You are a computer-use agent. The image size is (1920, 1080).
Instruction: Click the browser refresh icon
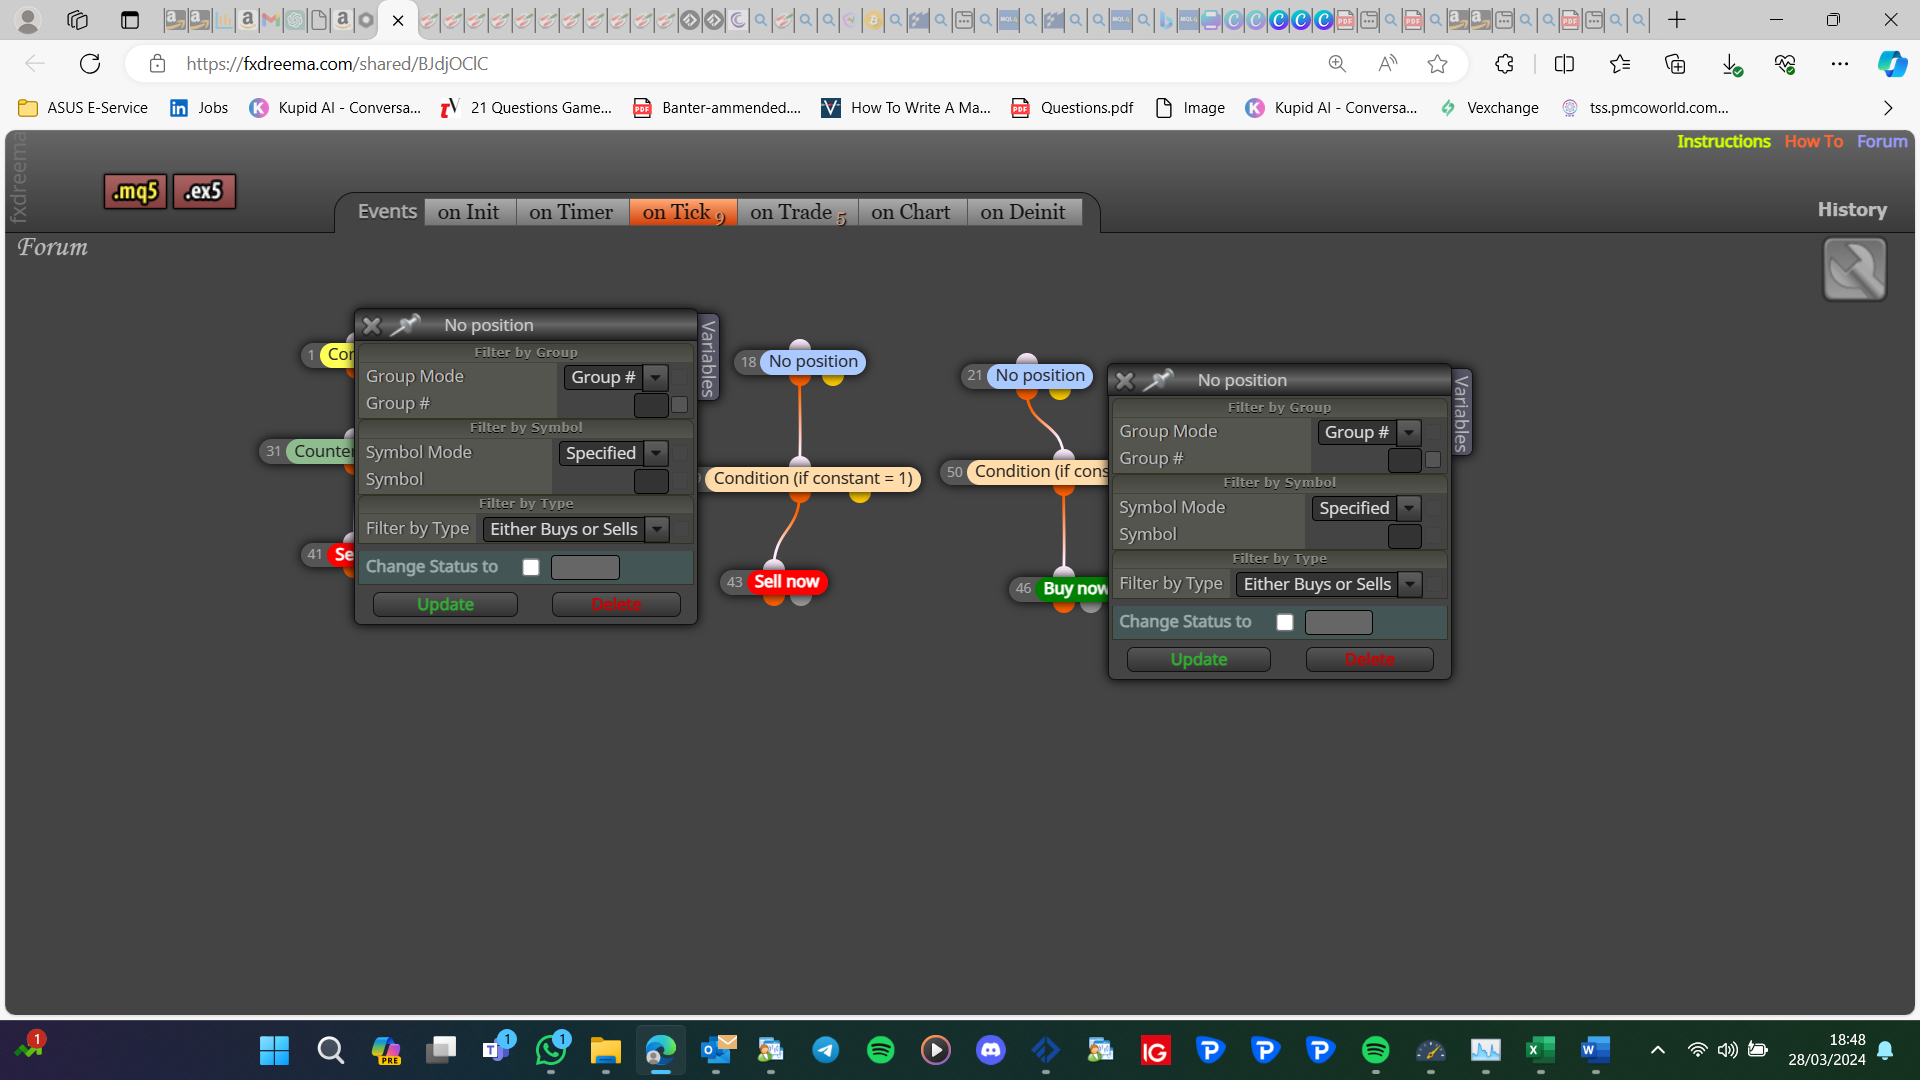[x=90, y=64]
